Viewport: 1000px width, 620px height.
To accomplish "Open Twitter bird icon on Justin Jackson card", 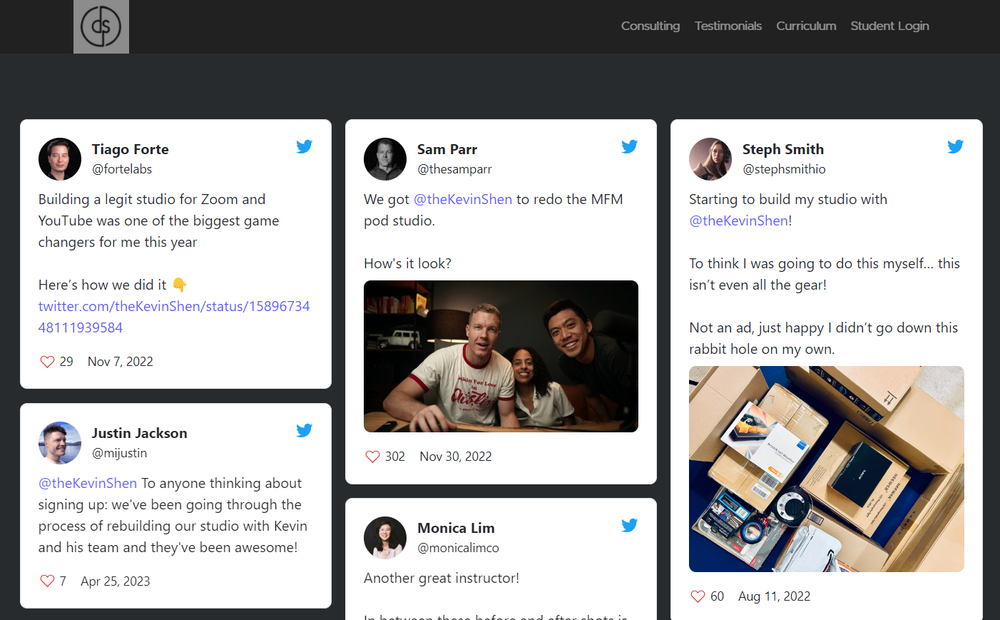I will [304, 431].
